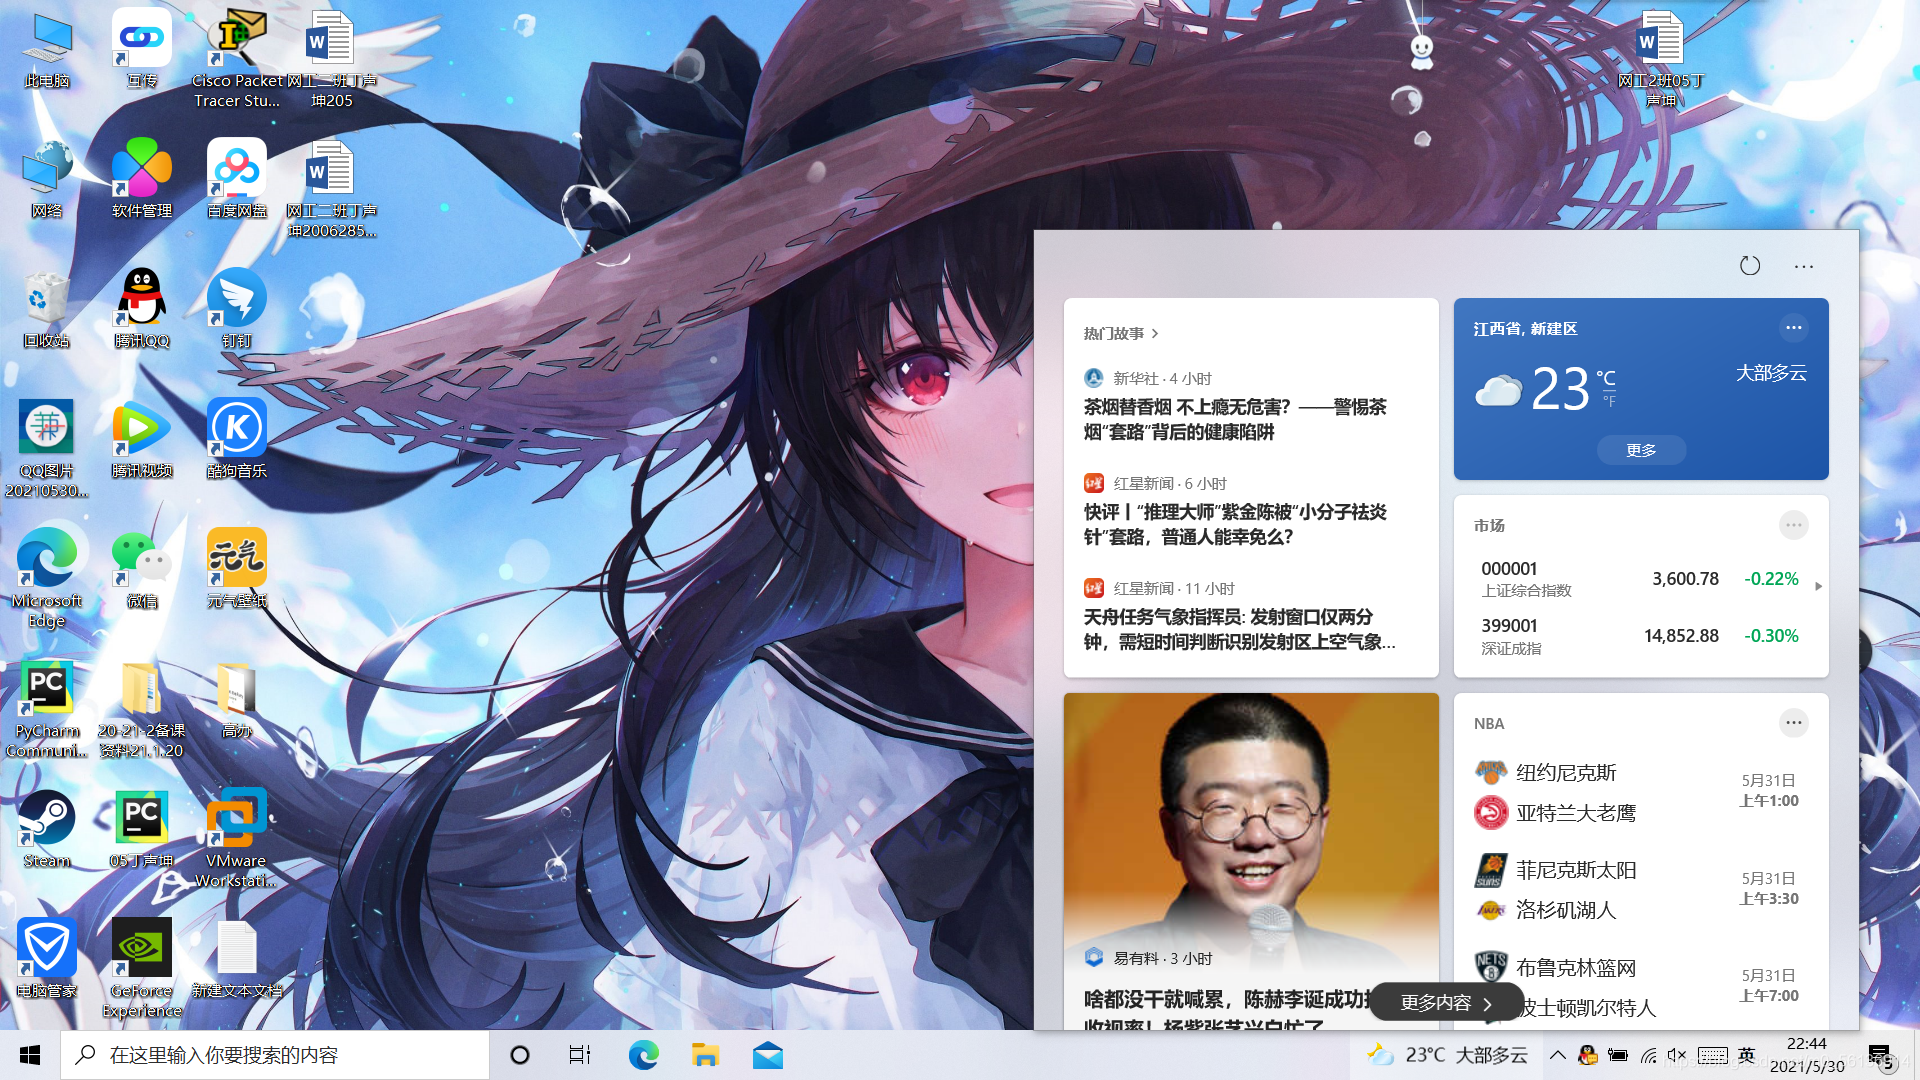Click the refresh icon in news panel

1749,266
